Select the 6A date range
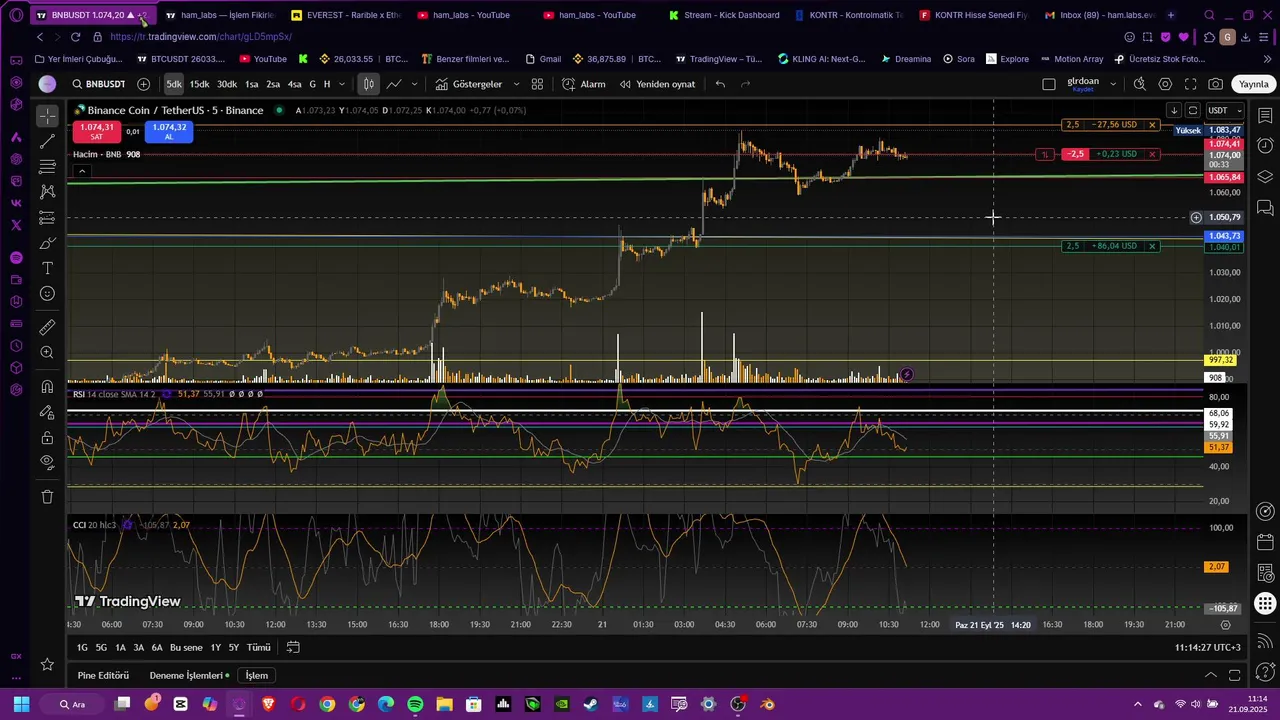1280x720 pixels. tap(157, 647)
